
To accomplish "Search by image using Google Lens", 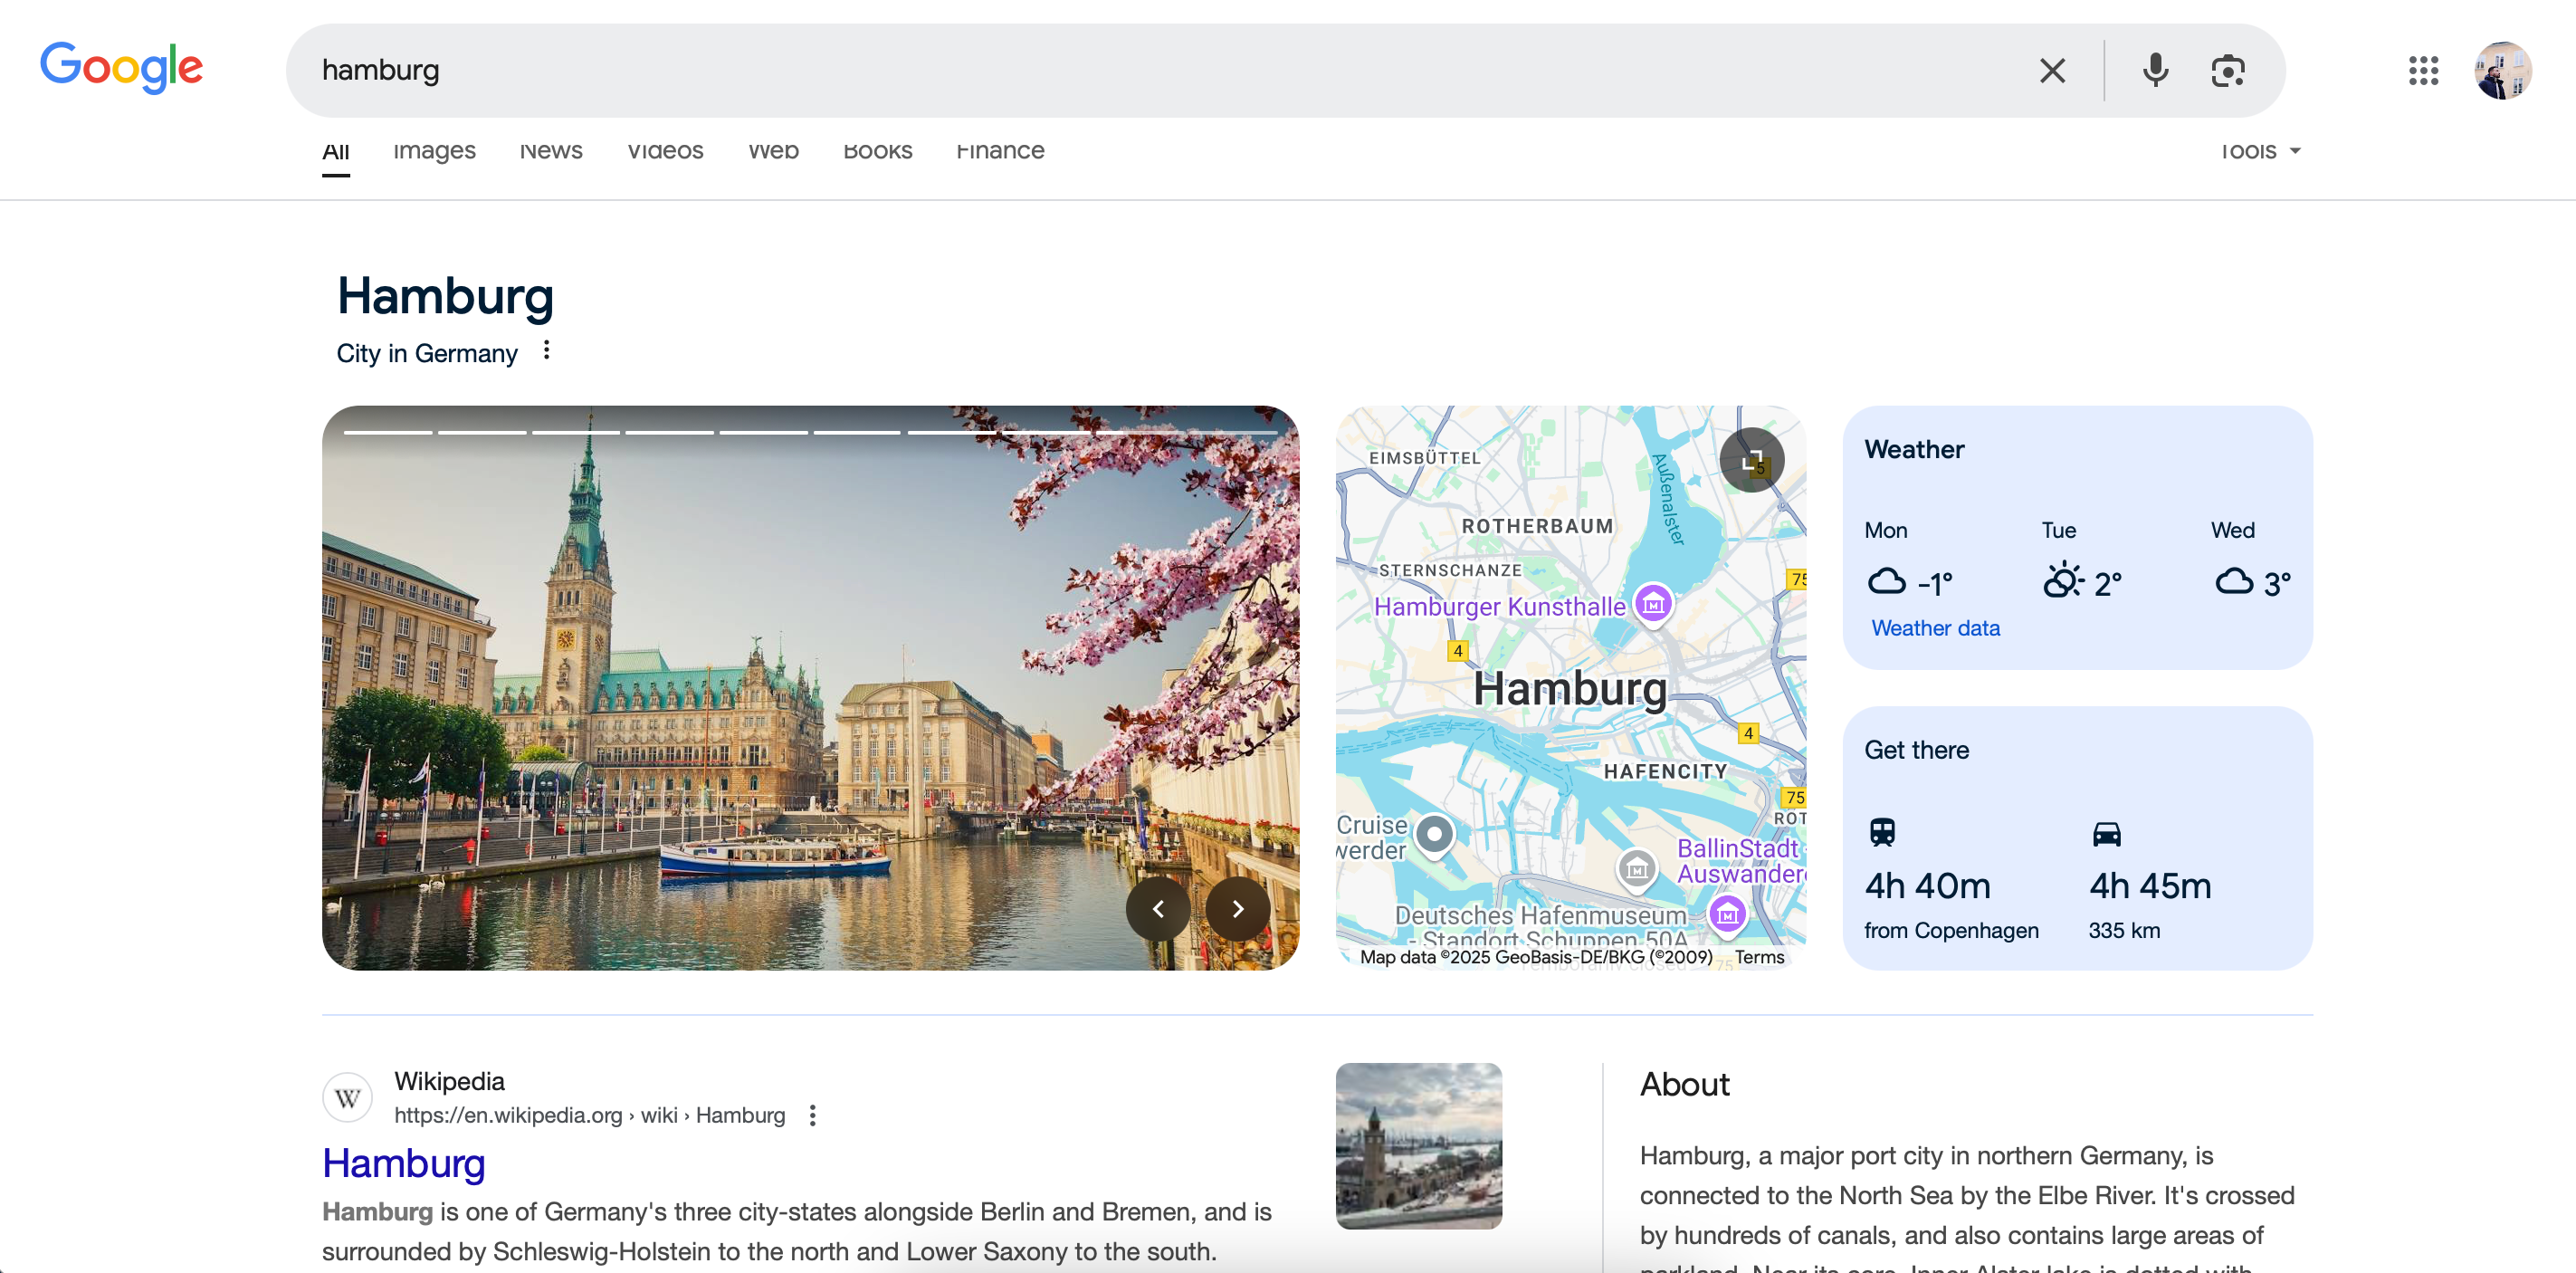I will (x=2228, y=70).
